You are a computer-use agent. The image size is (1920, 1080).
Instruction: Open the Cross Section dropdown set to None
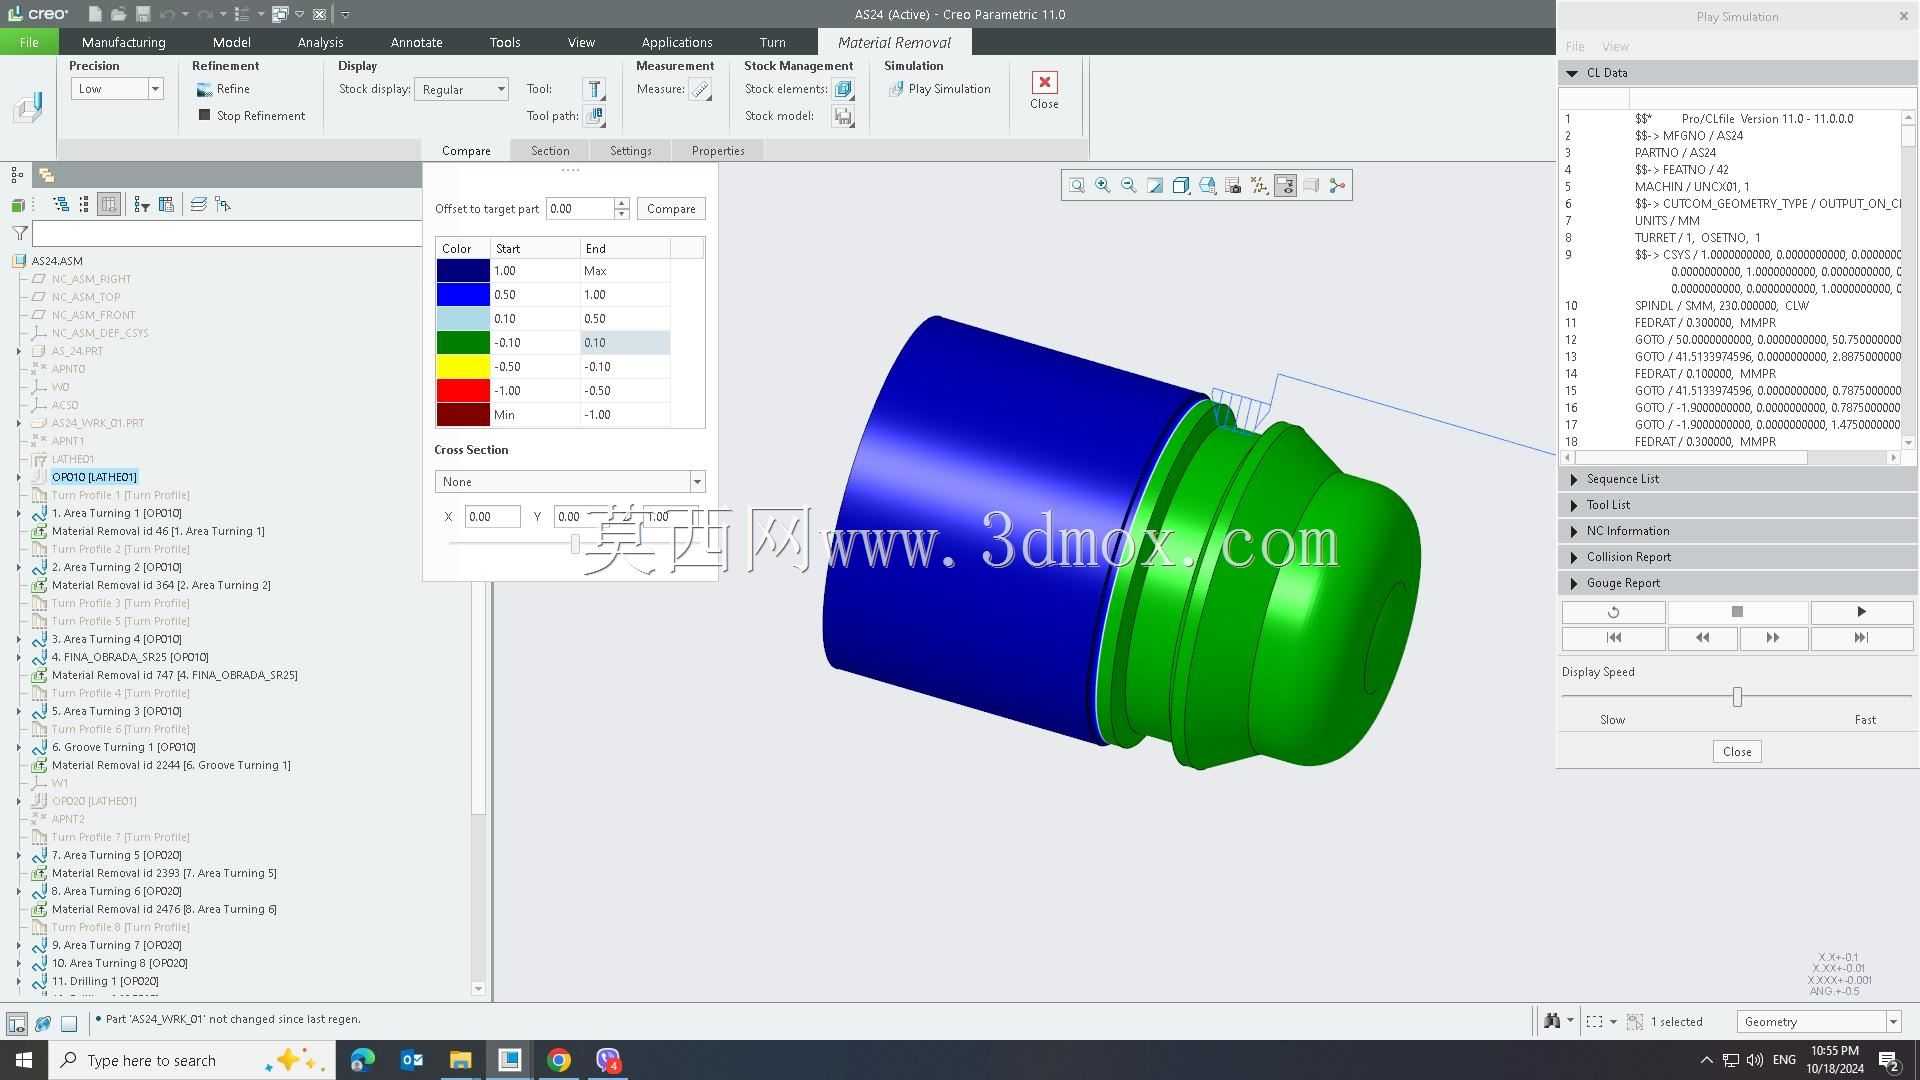(x=570, y=482)
